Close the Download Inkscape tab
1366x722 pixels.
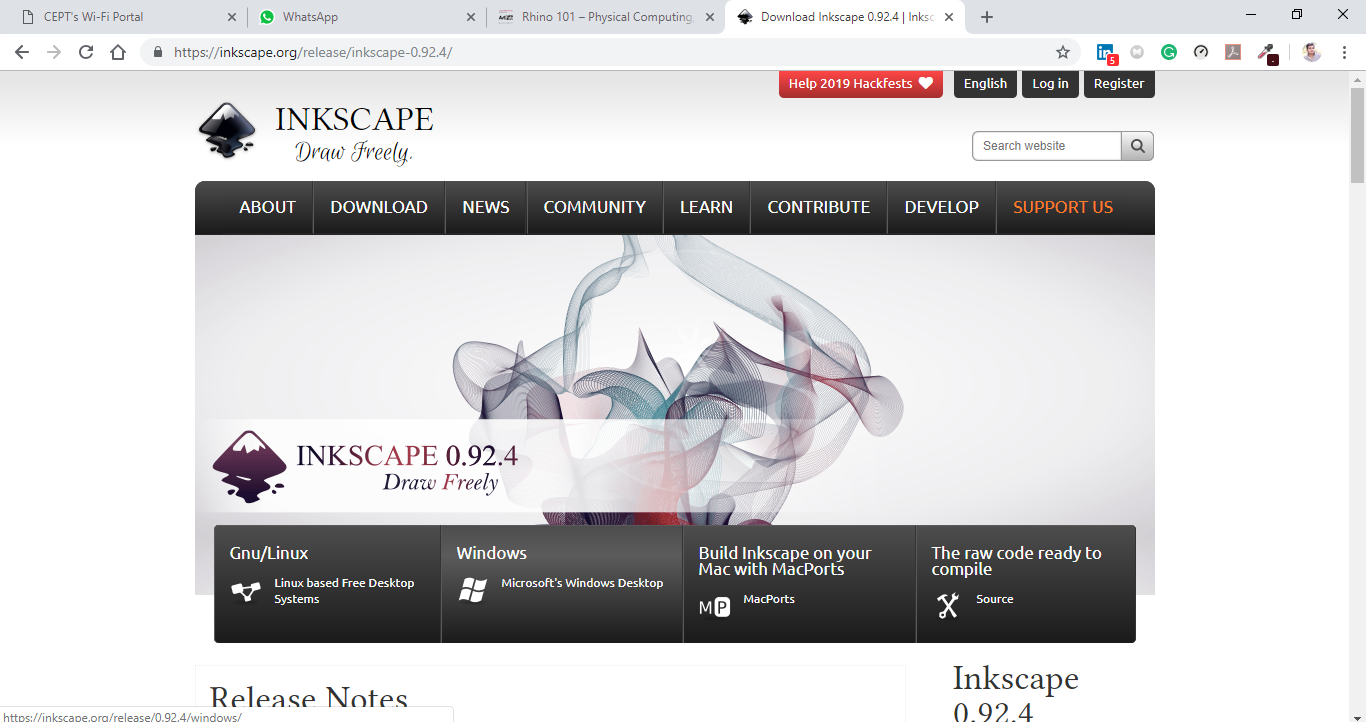point(949,17)
